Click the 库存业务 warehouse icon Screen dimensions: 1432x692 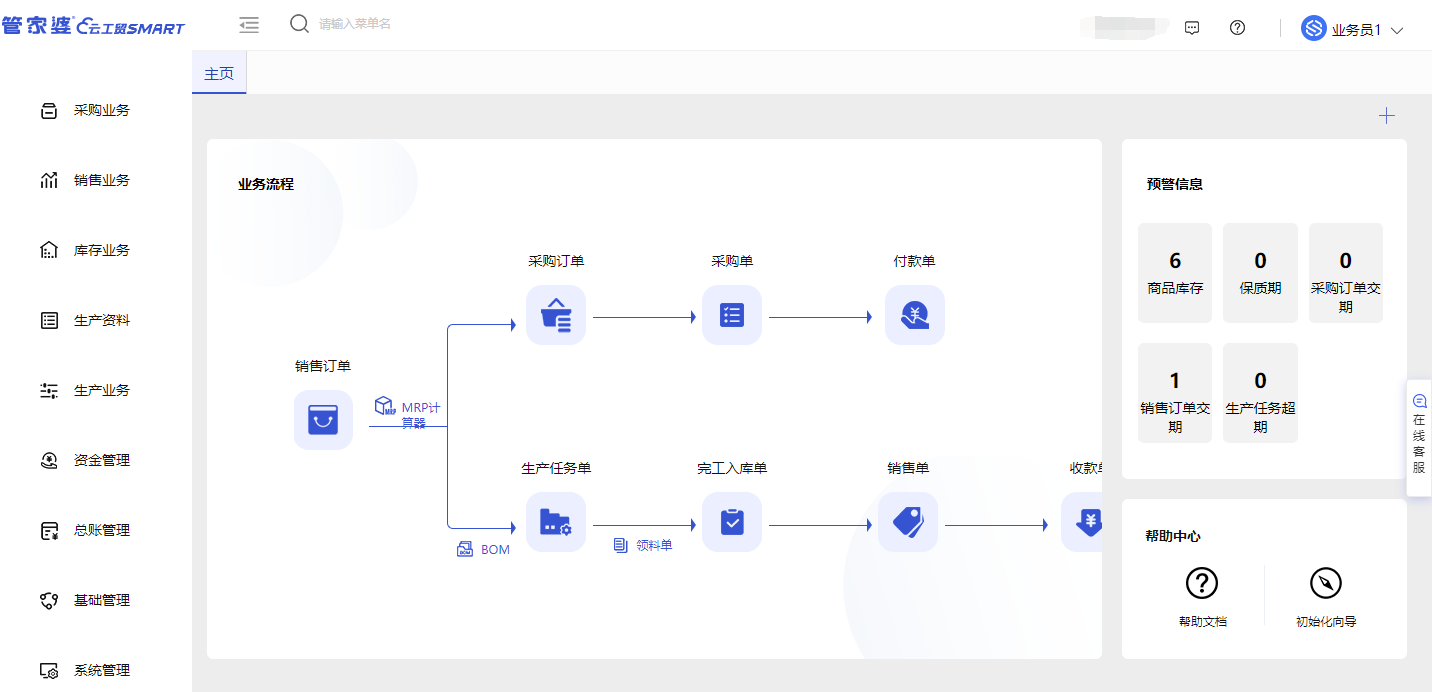(49, 251)
